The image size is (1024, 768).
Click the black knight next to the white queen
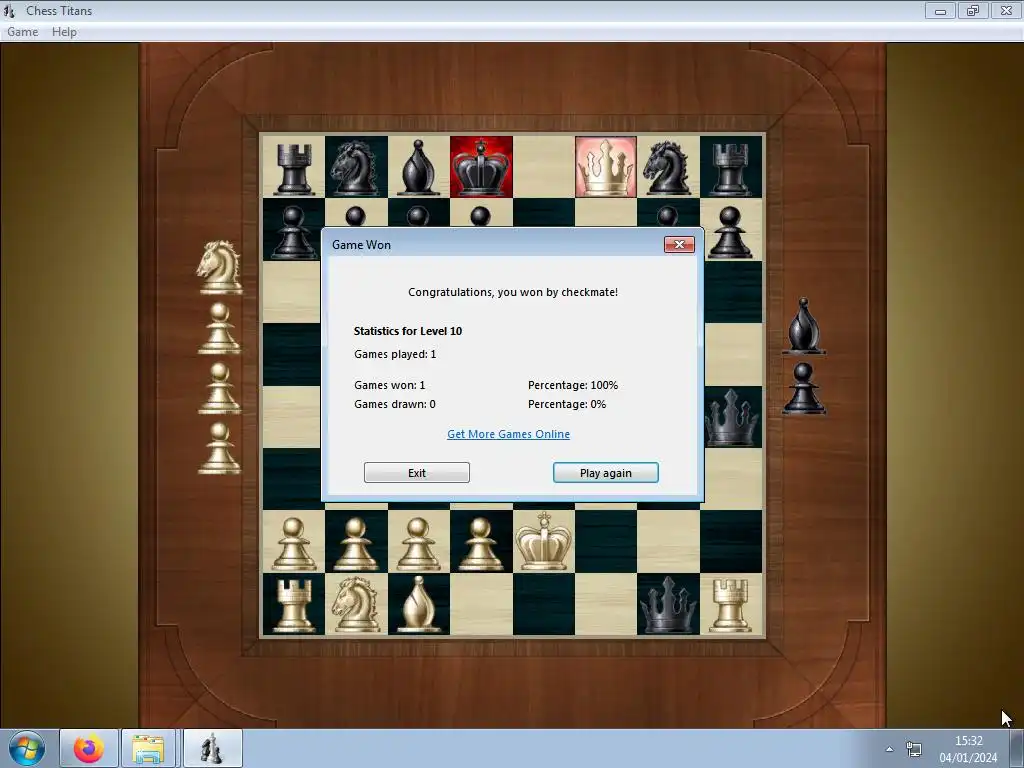667,168
